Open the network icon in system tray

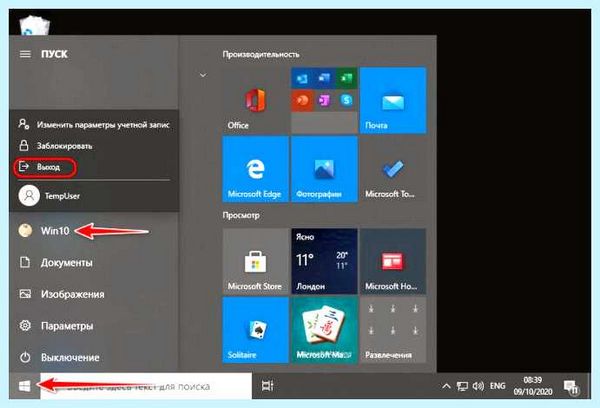(x=462, y=386)
